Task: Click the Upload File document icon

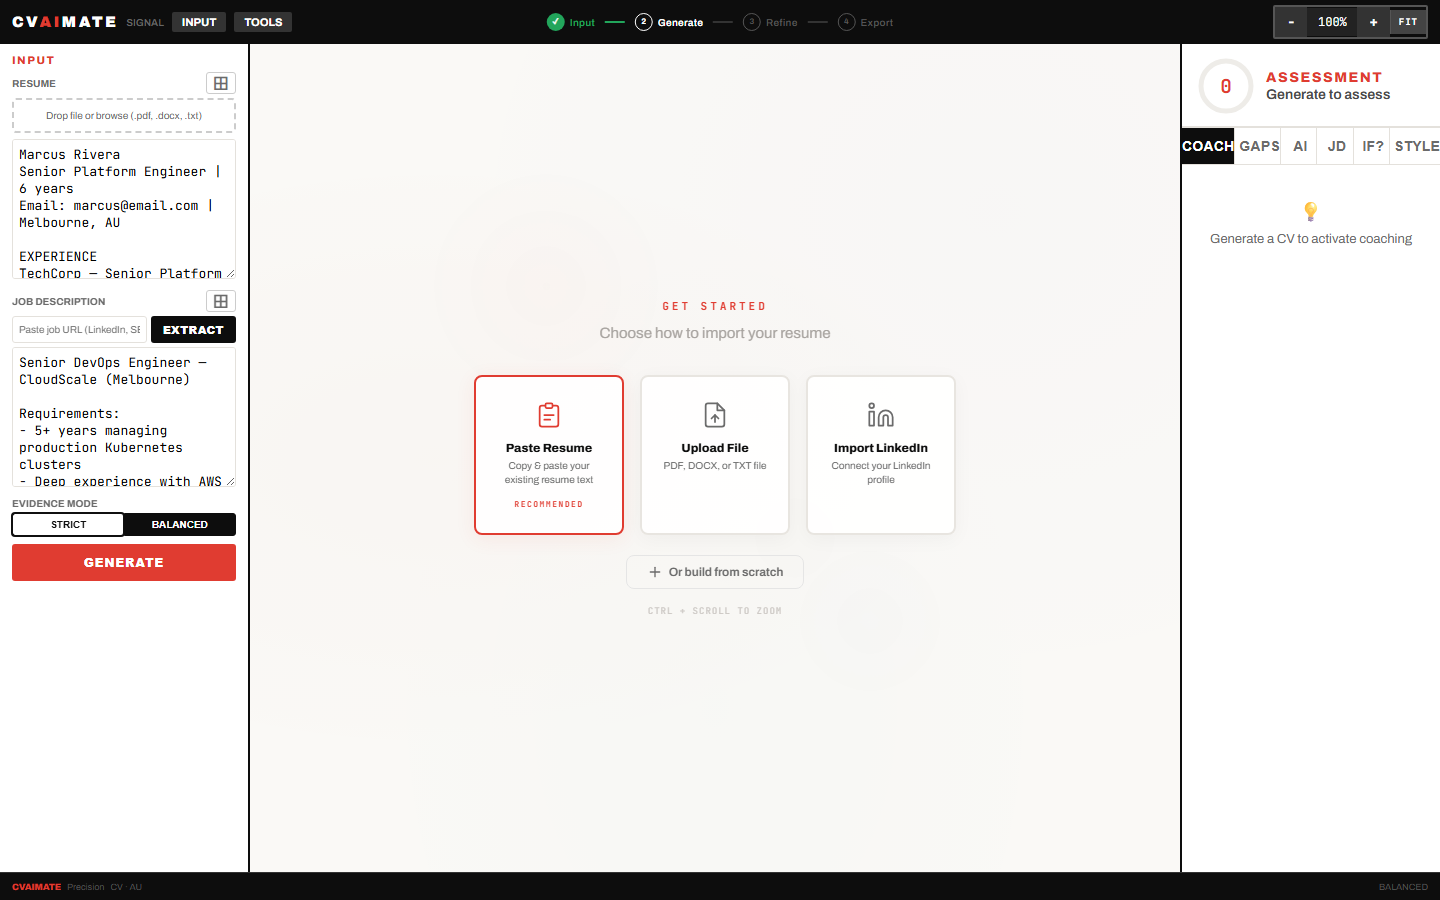Action: coord(715,415)
